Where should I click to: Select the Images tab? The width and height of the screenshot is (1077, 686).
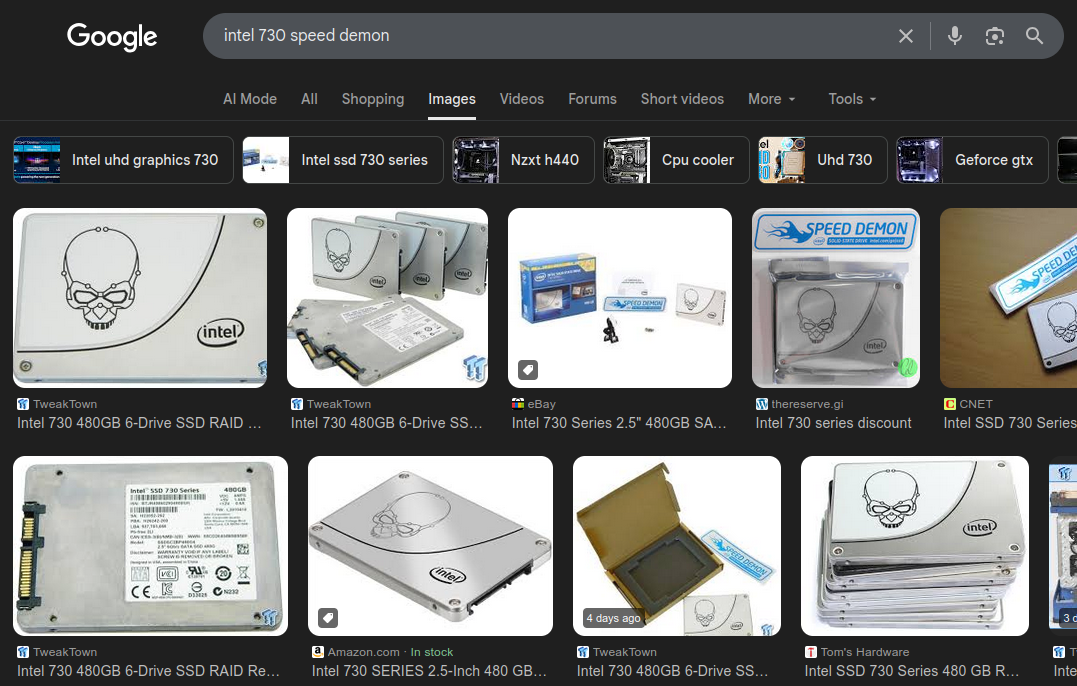(x=452, y=99)
